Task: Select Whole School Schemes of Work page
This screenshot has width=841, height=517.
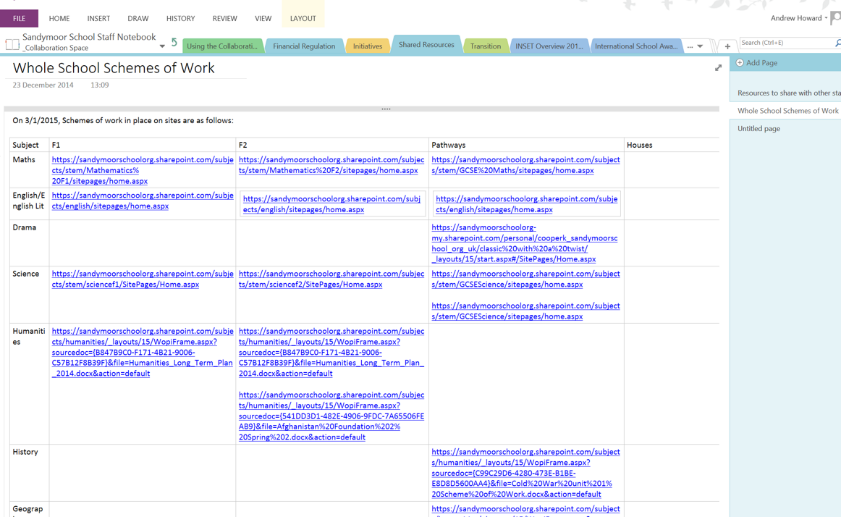Action: pyautogui.click(x=786, y=110)
